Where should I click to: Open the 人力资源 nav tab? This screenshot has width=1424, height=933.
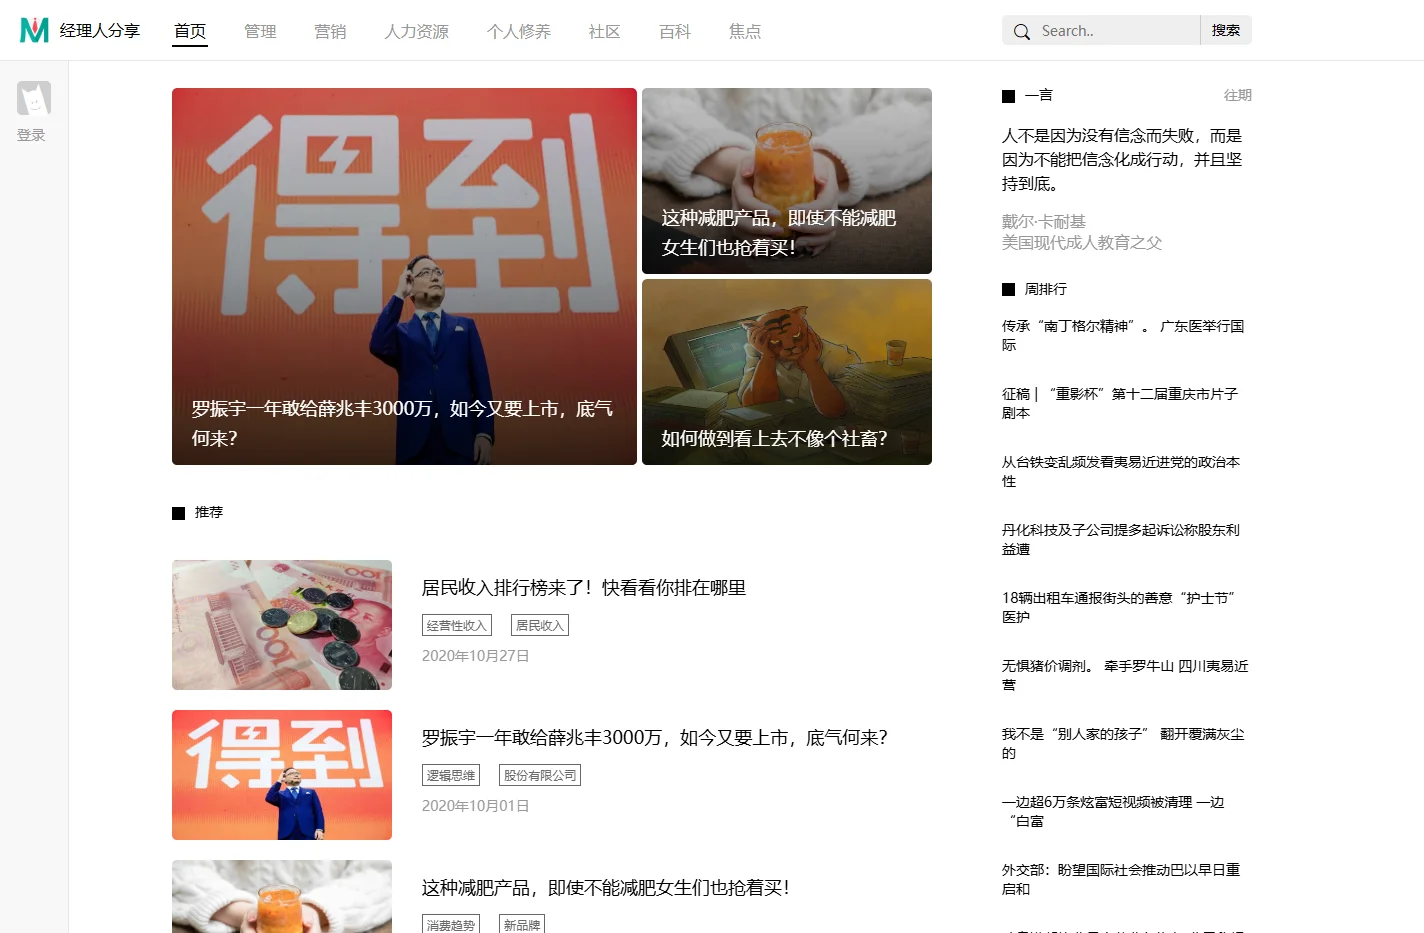pos(417,31)
